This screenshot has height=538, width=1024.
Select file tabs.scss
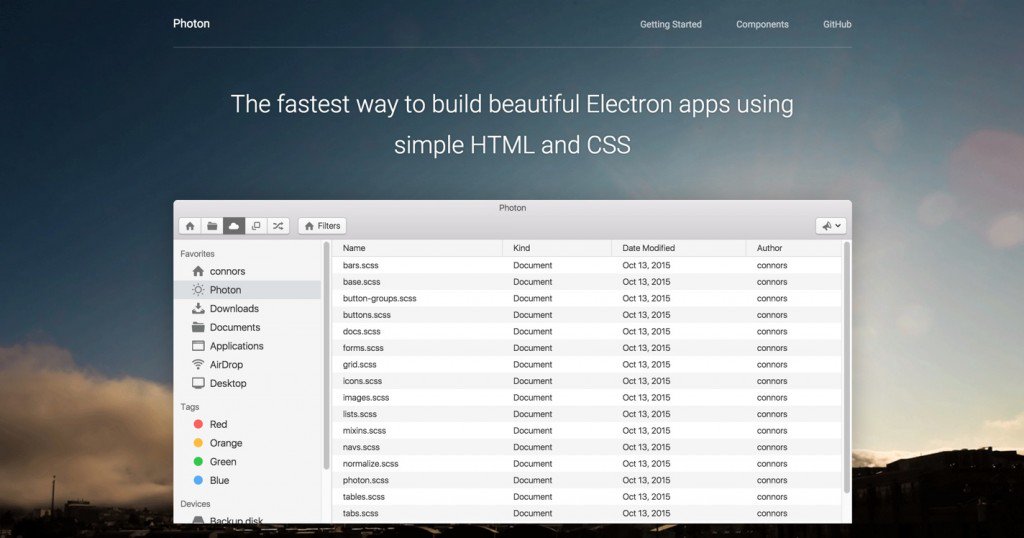pos(587,513)
